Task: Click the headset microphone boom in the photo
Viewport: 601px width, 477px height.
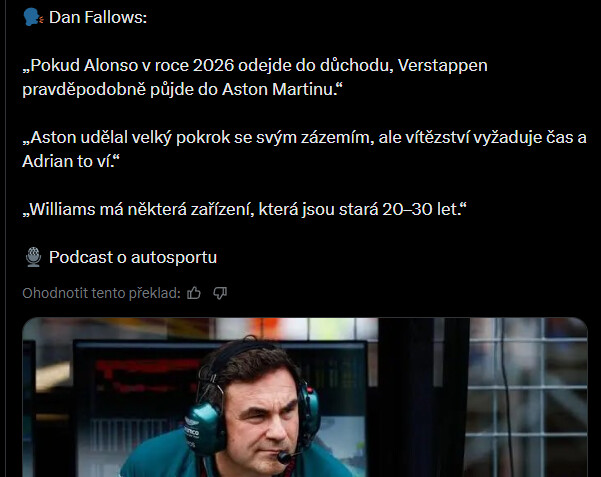Action: pos(285,457)
